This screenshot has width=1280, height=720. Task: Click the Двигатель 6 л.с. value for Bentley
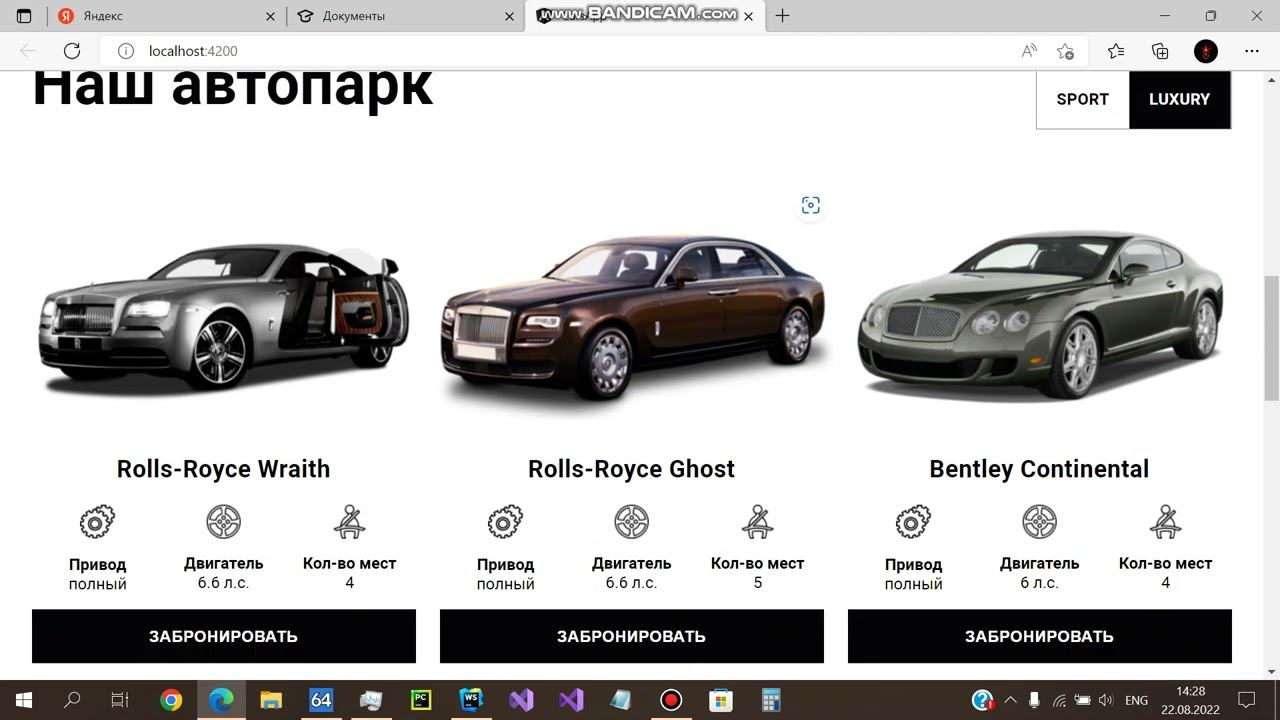[x=1039, y=583]
